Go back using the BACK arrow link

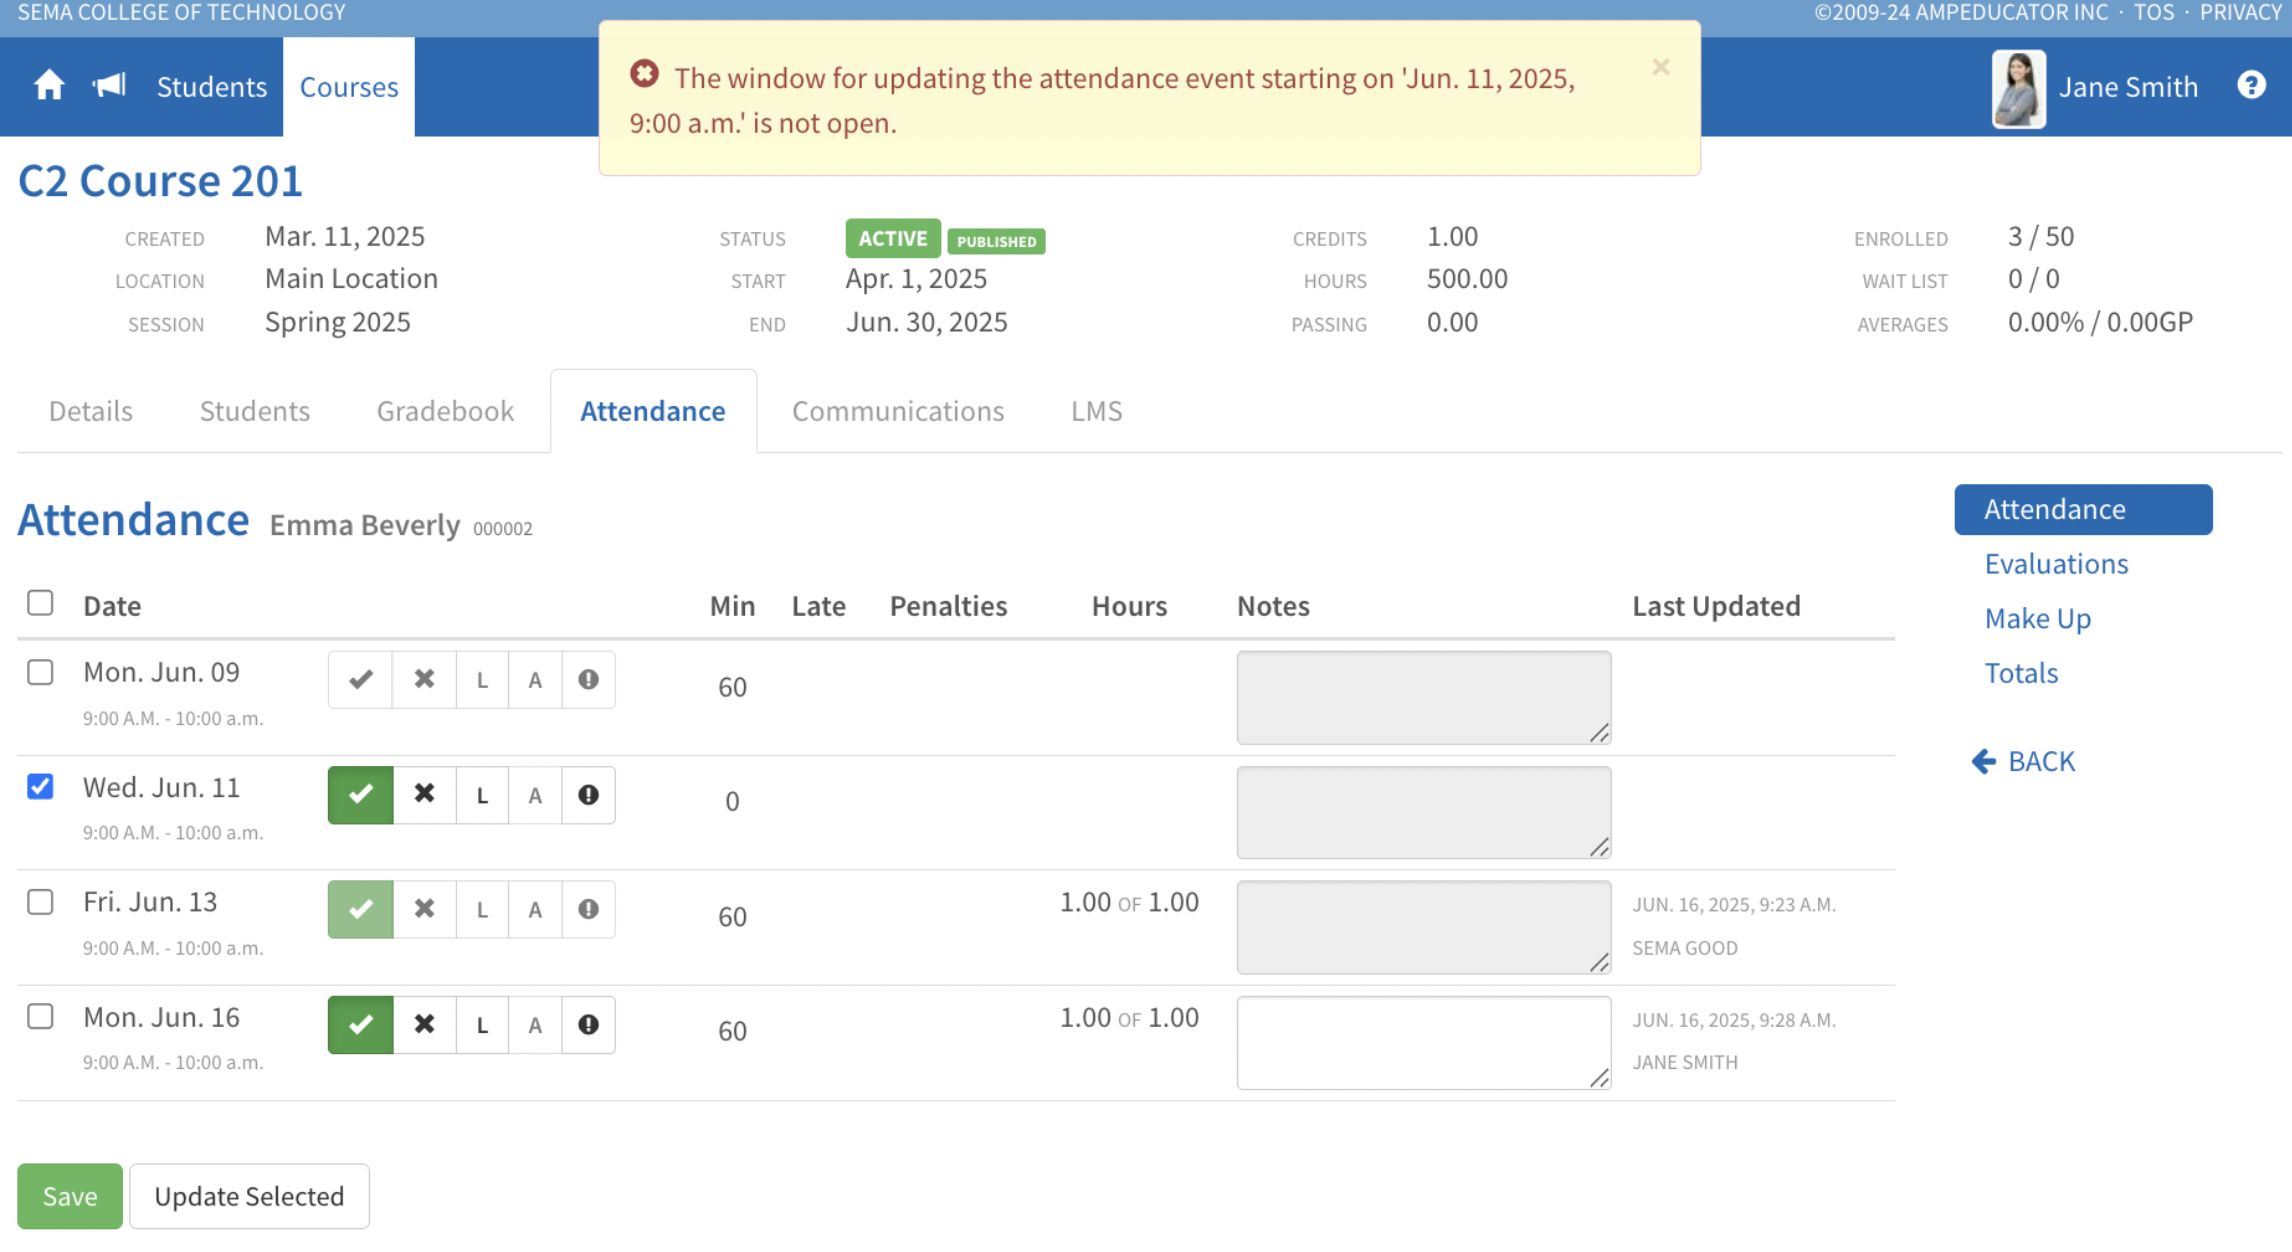pyautogui.click(x=2024, y=762)
